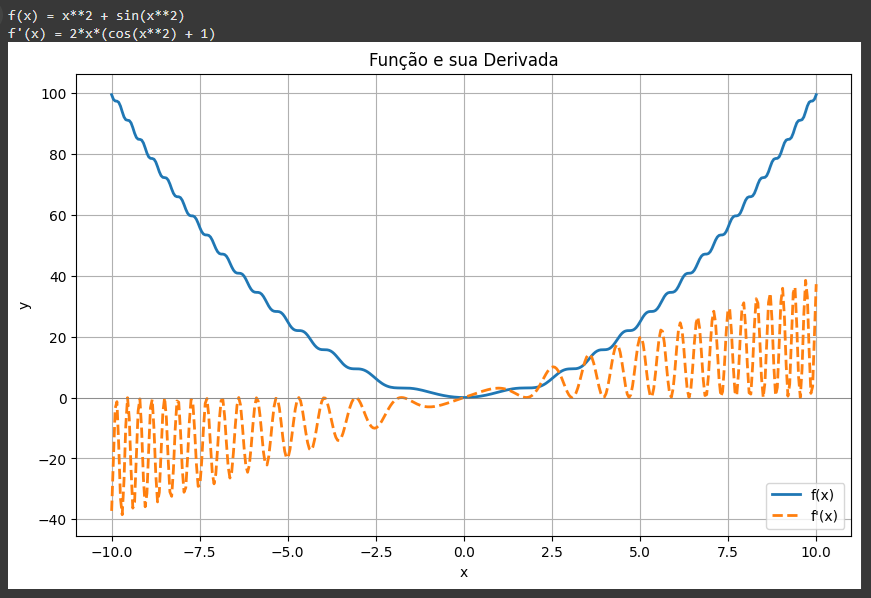Select the blue line sample in the legend

pyautogui.click(x=786, y=496)
